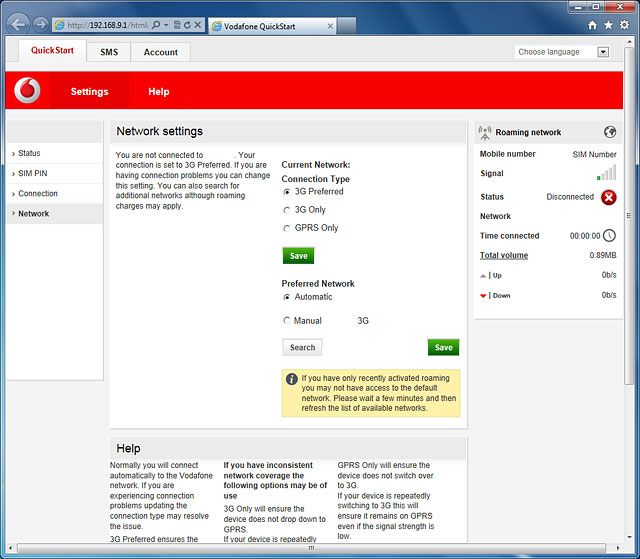Open the Network sidebar item
This screenshot has width=640, height=559.
pos(55,213)
